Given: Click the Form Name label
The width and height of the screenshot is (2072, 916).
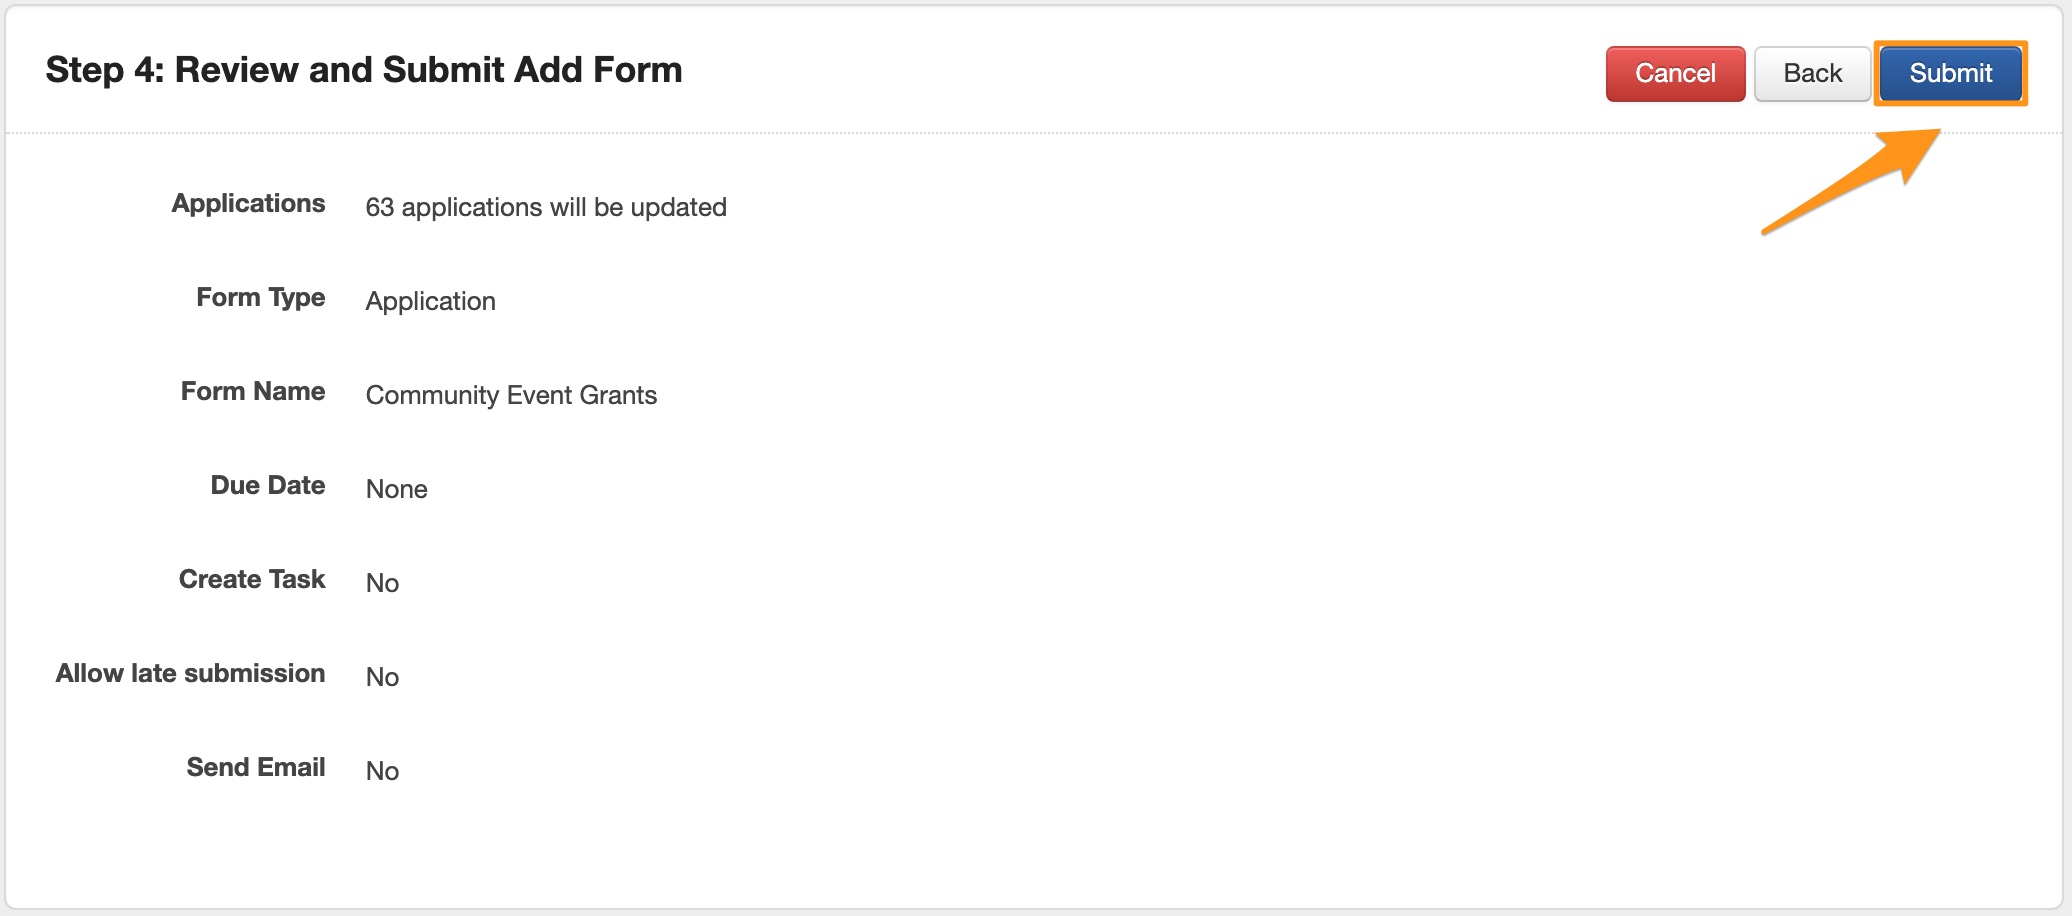Looking at the screenshot, I should [x=253, y=391].
